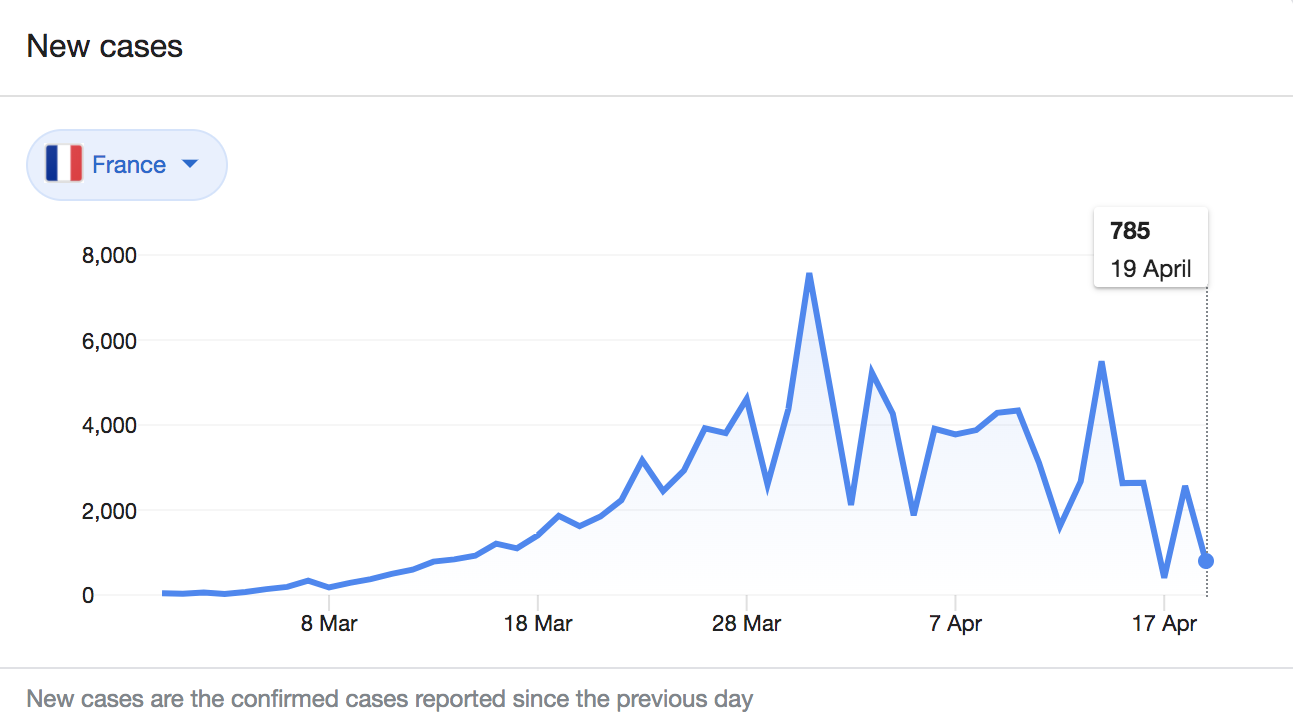Screen dimensions: 1293x717
Task: Click the 18 Mar x-axis label
Action: coord(538,624)
